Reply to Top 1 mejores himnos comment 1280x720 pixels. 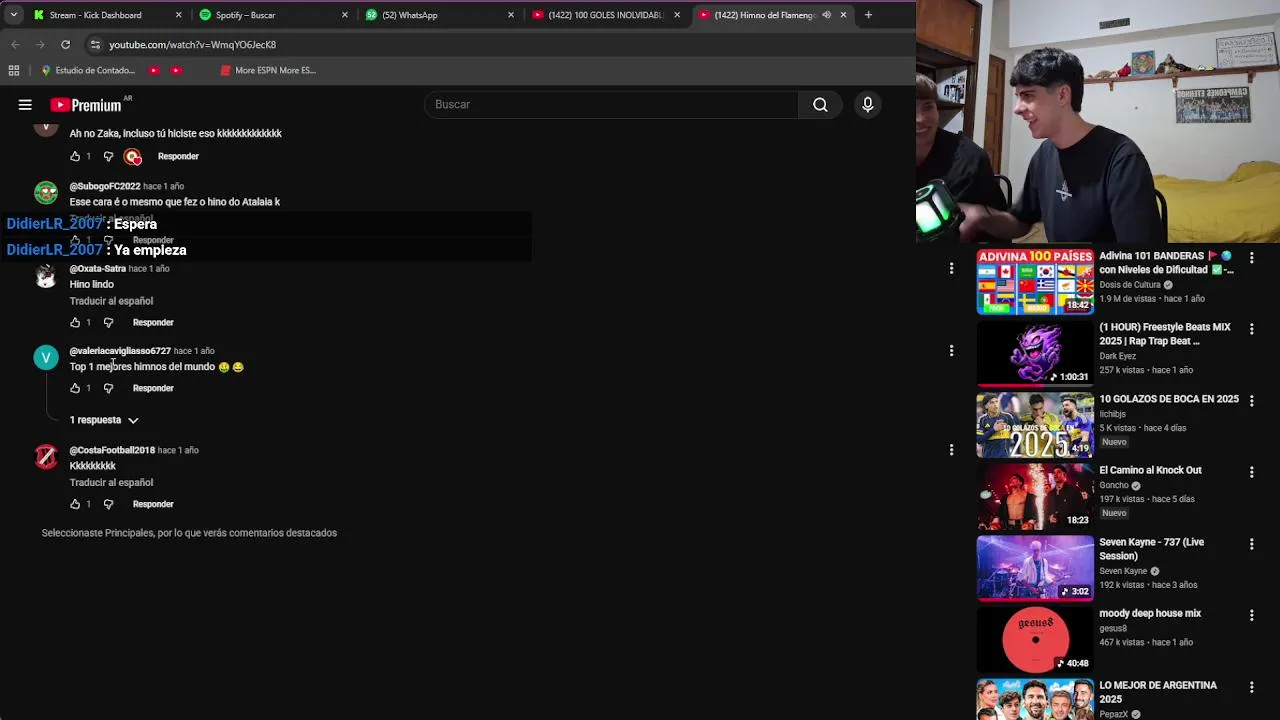pyautogui.click(x=153, y=388)
